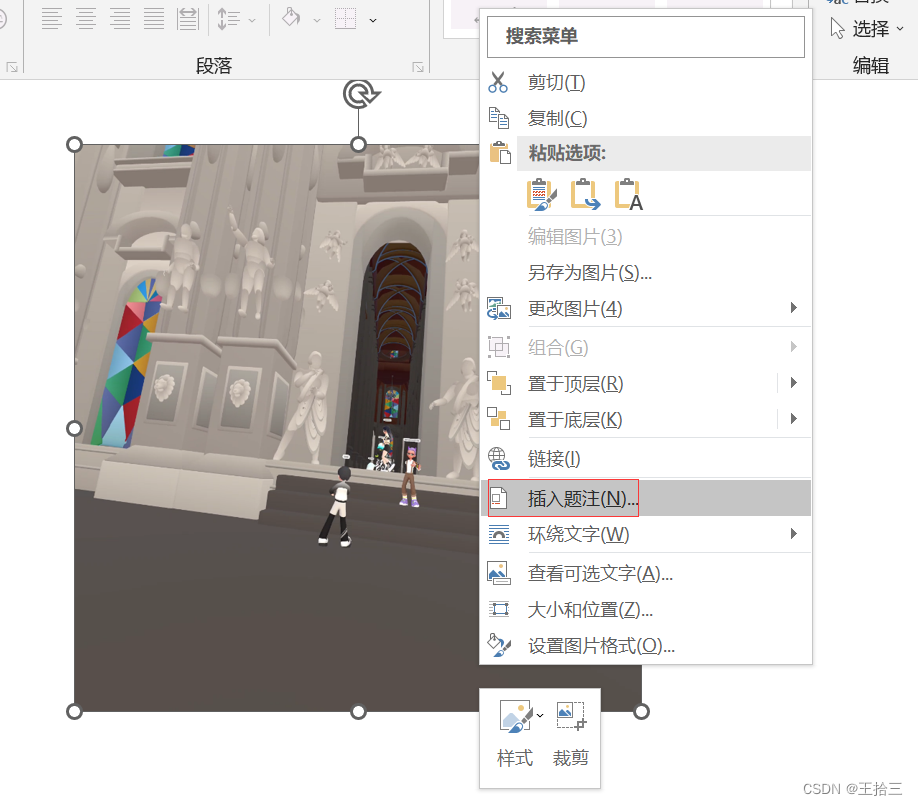Click the Keep Text Only paste icon
Screen dimensions: 918x806
[629, 194]
